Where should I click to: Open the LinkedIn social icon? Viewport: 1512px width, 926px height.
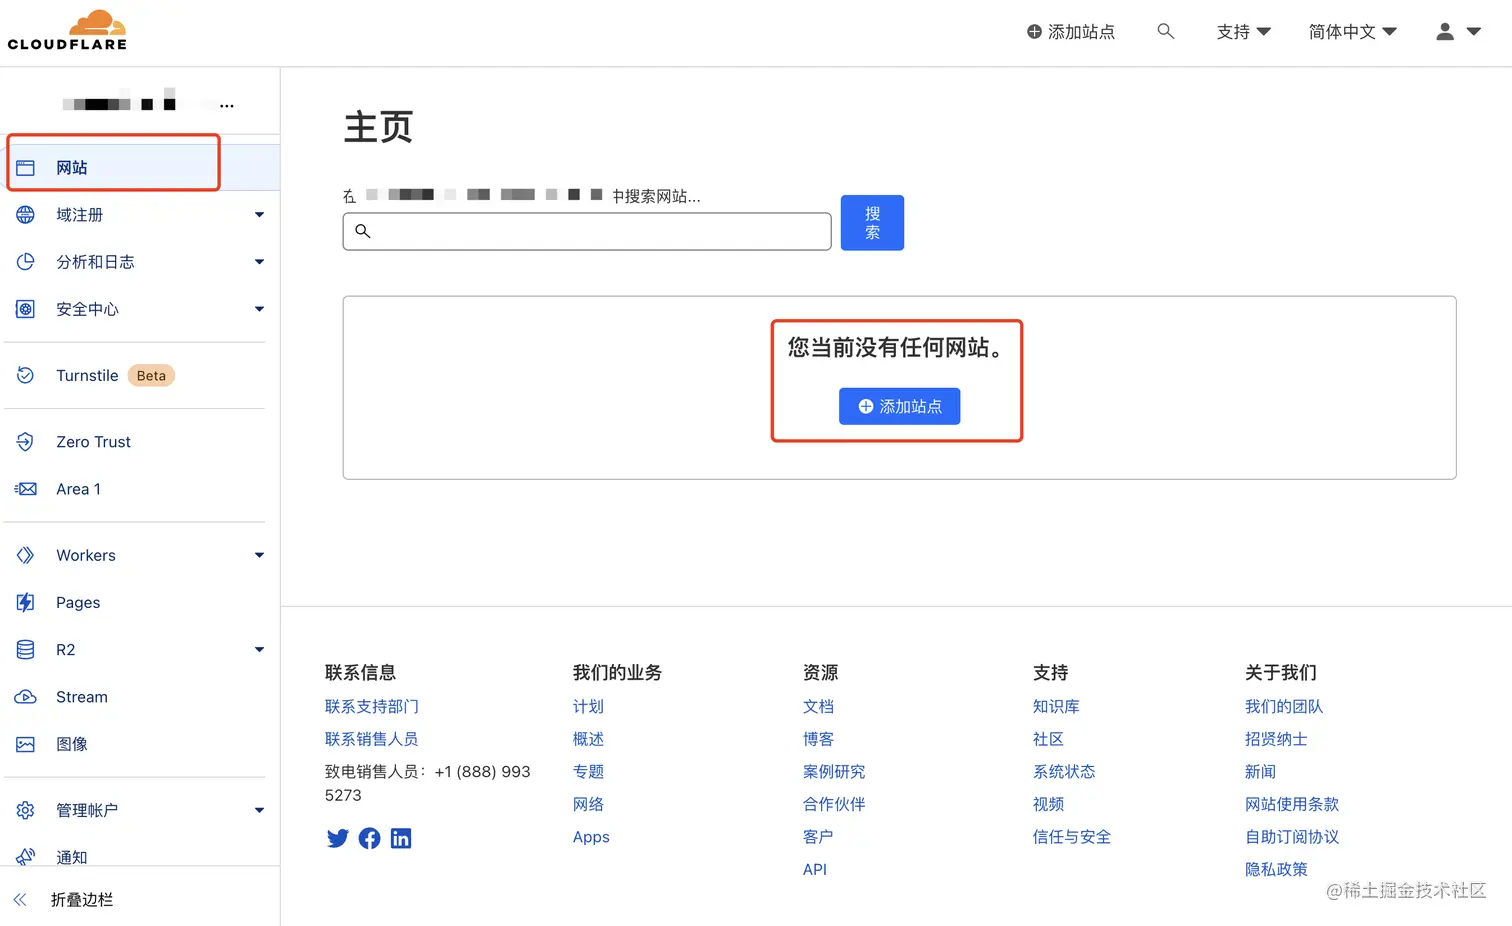(x=401, y=838)
